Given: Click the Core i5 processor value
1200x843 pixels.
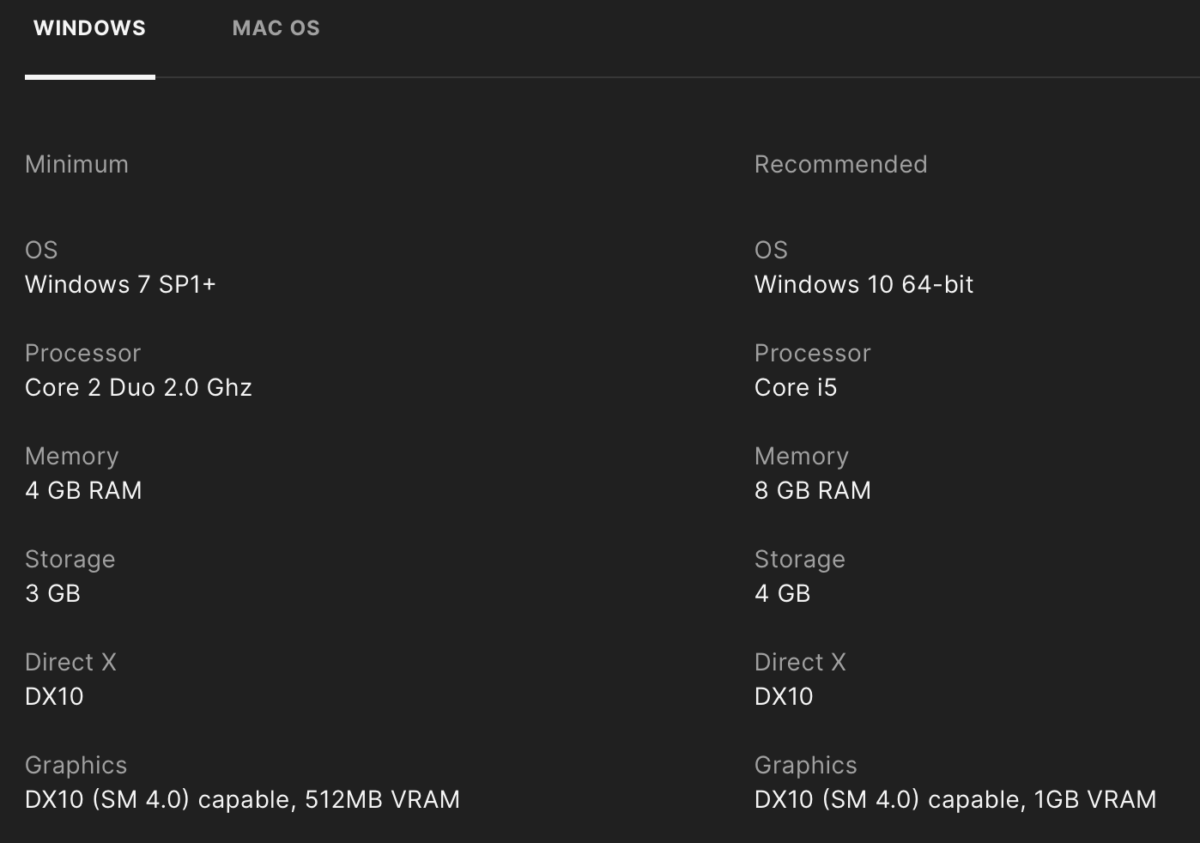Looking at the screenshot, I should (795, 387).
